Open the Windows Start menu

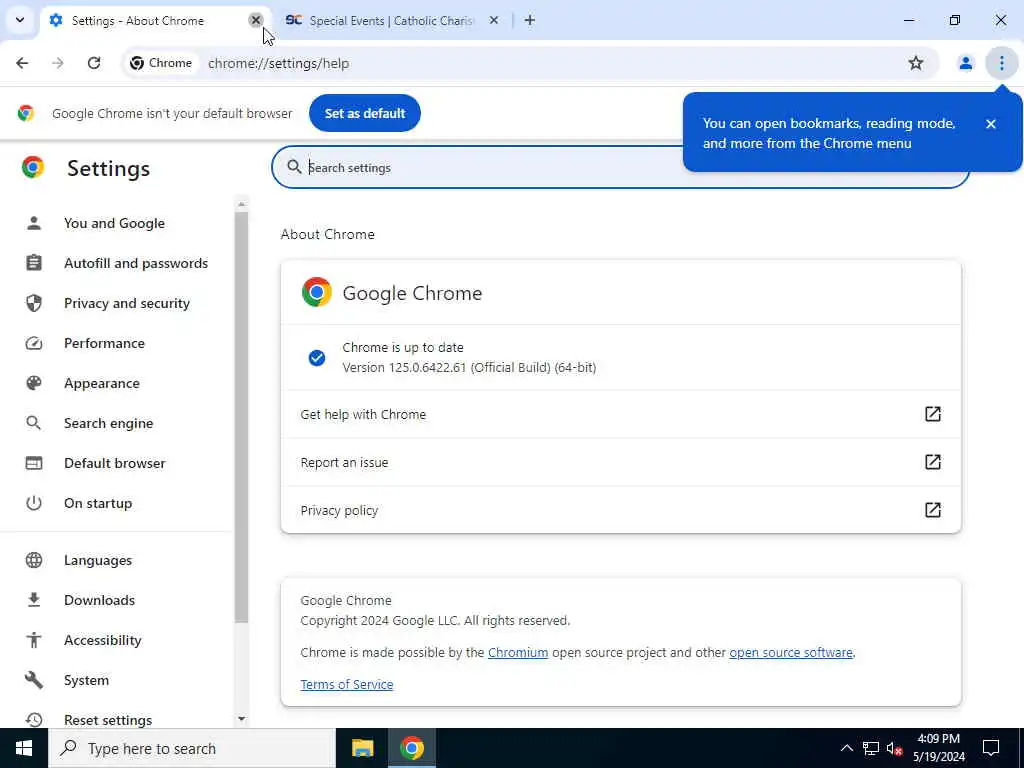coord(24,748)
